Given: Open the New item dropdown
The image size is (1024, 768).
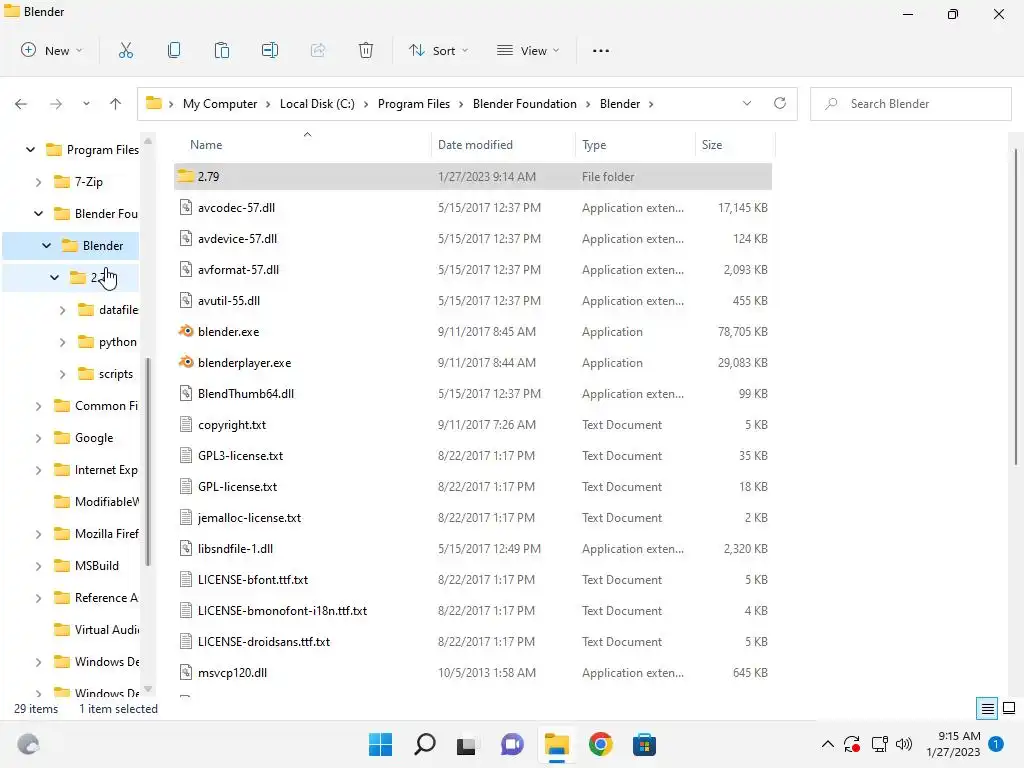Looking at the screenshot, I should click(x=52, y=50).
